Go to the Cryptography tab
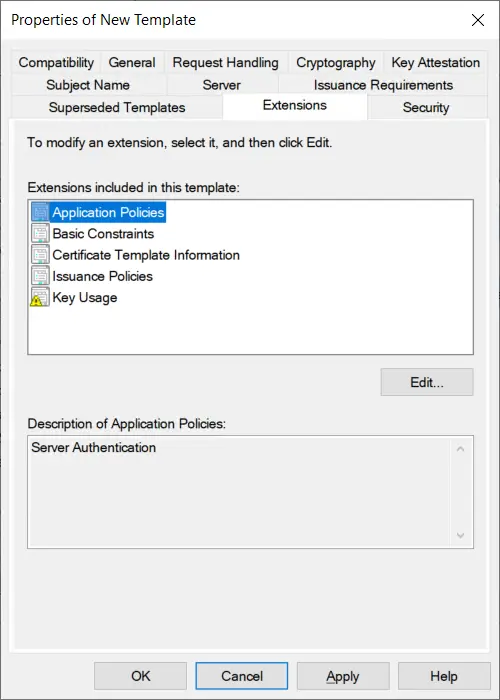 (x=336, y=62)
